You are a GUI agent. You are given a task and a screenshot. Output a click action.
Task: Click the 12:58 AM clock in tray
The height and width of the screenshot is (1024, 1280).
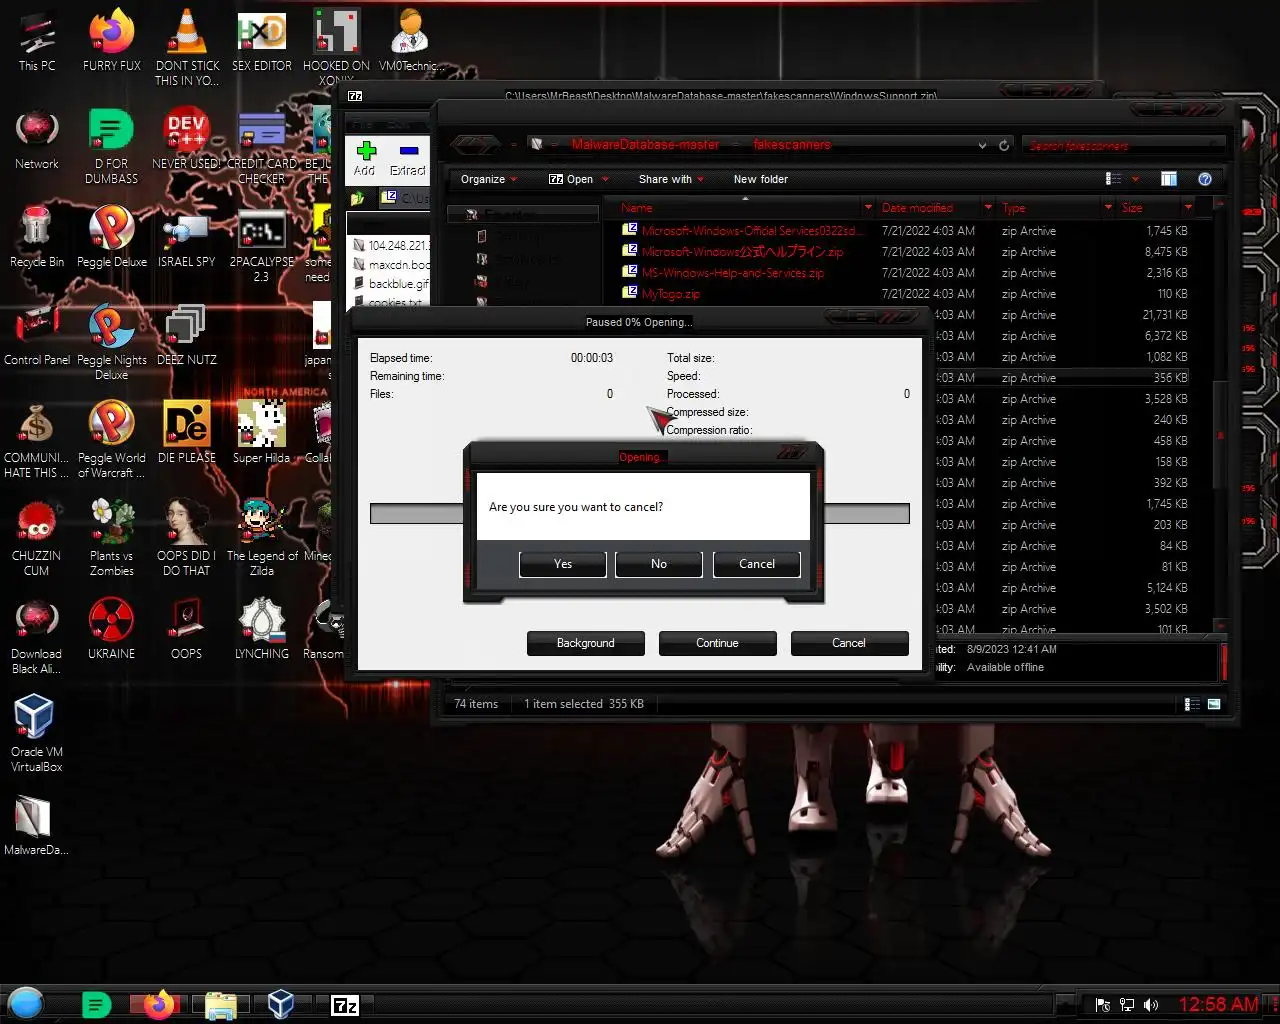(1218, 1005)
